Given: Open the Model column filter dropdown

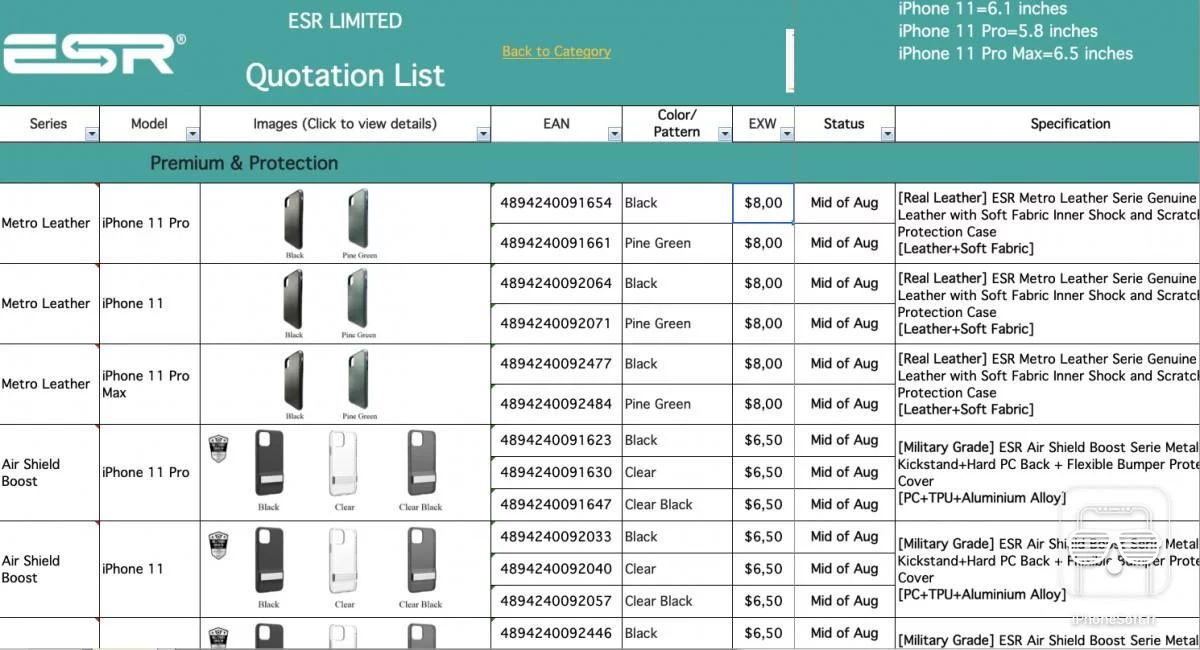Looking at the screenshot, I should (192, 134).
